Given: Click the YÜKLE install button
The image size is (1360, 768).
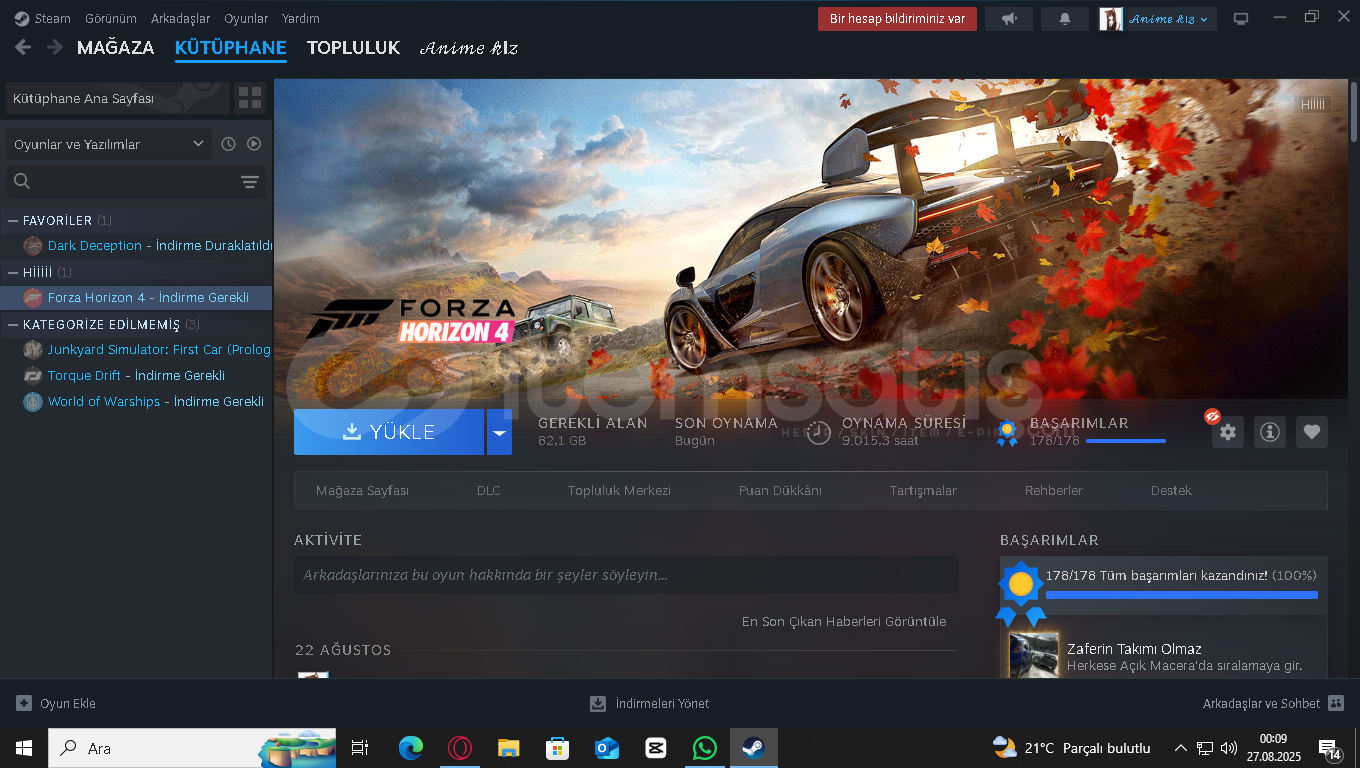Looking at the screenshot, I should [389, 432].
